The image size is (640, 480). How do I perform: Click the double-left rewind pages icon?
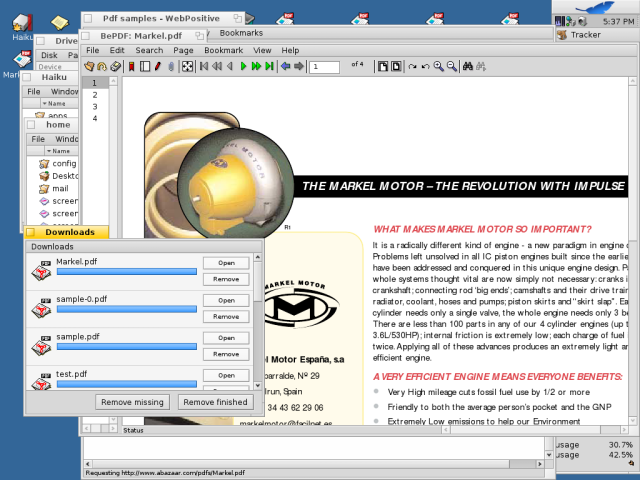[217, 66]
